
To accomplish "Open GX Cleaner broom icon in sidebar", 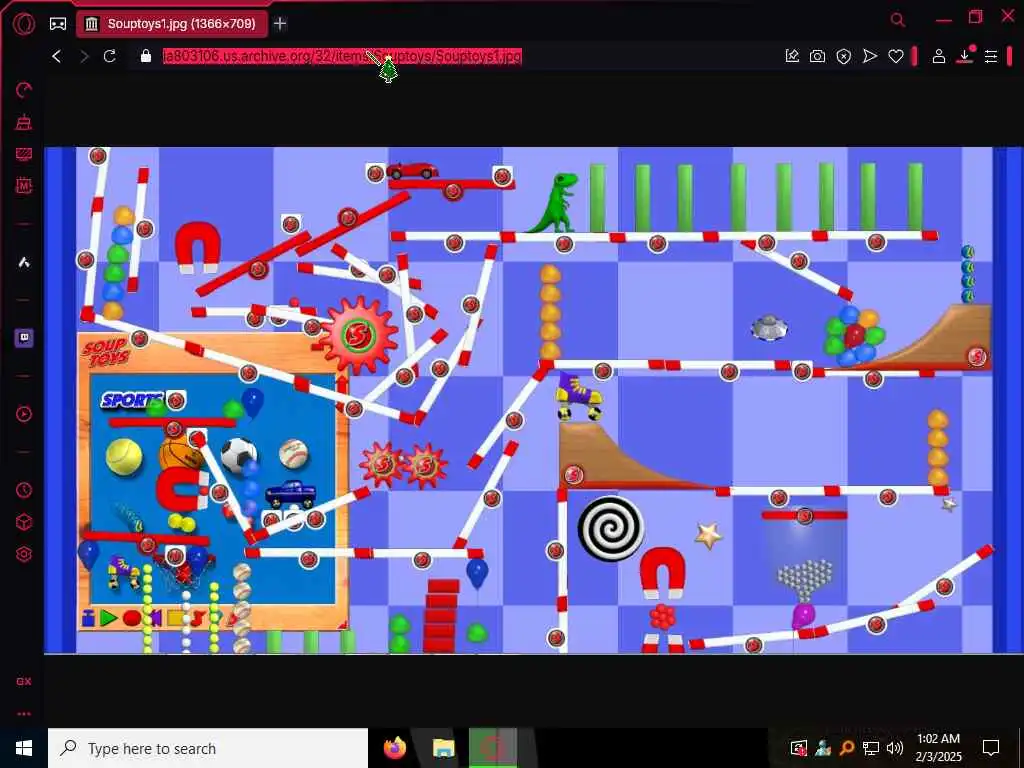I will [24, 122].
